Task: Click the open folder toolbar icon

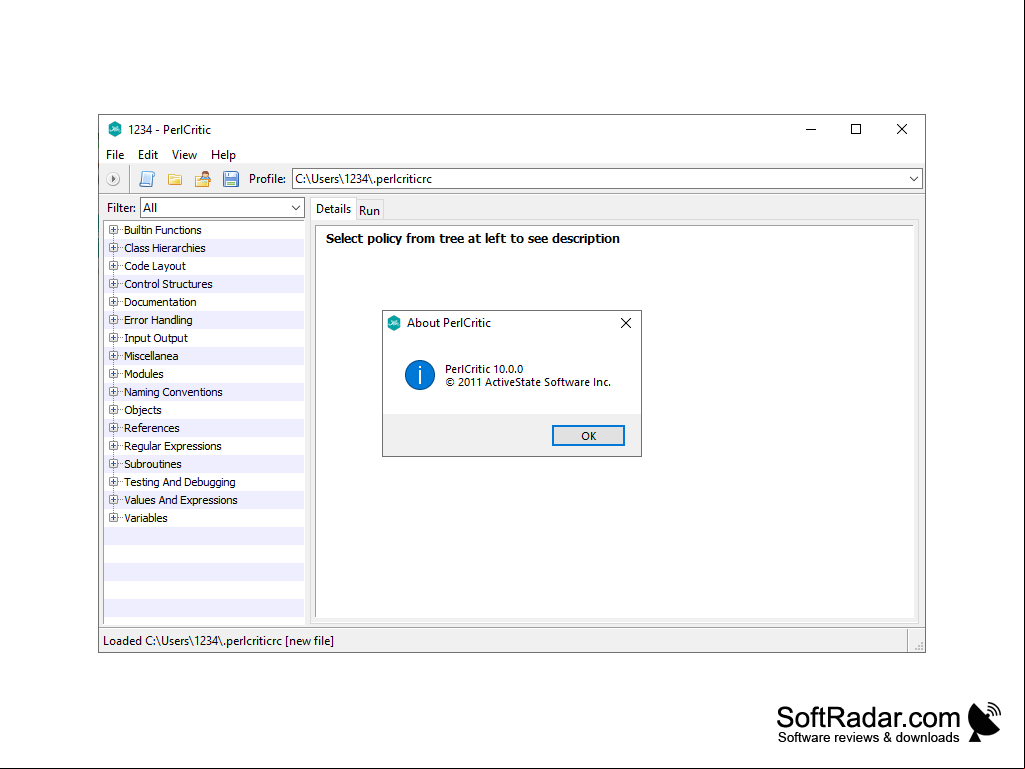Action: (x=175, y=179)
